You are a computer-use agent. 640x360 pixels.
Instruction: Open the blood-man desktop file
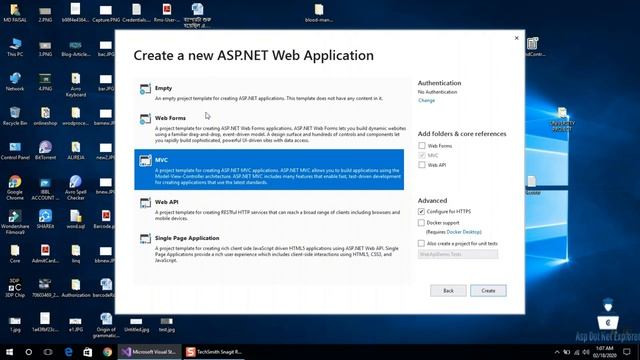(319, 13)
